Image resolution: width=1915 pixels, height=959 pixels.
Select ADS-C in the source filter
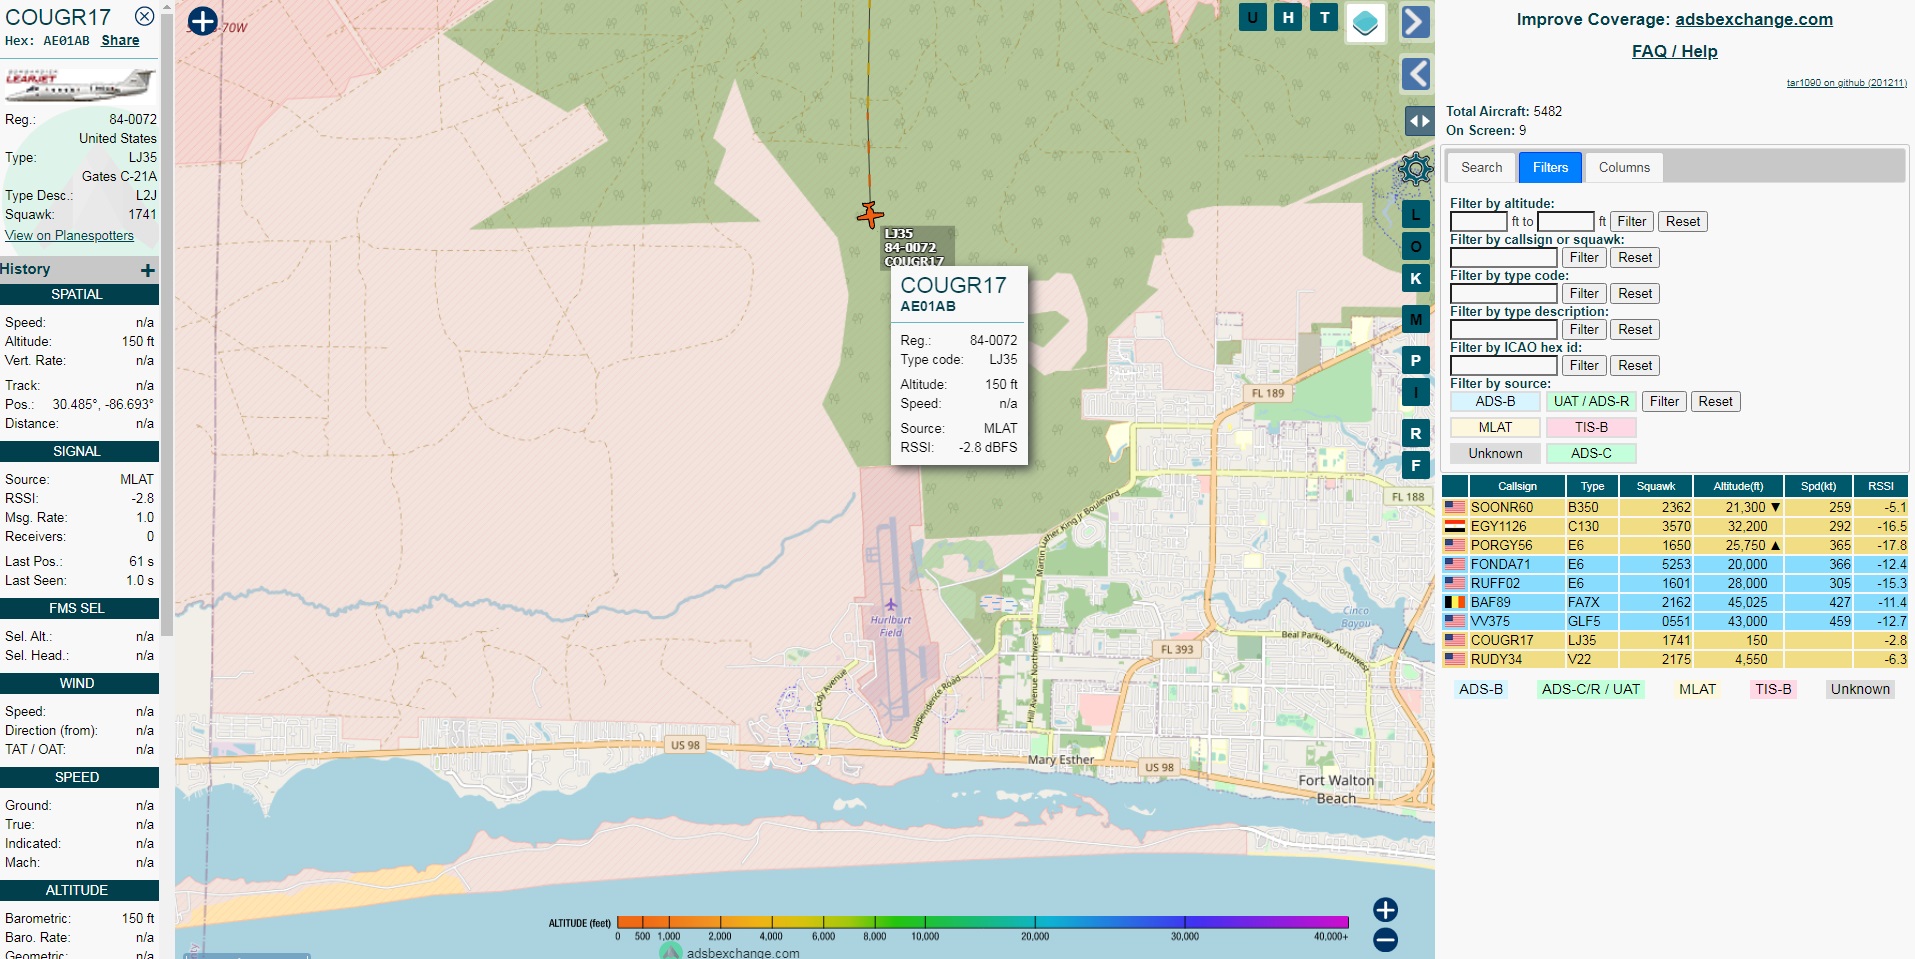(1591, 454)
